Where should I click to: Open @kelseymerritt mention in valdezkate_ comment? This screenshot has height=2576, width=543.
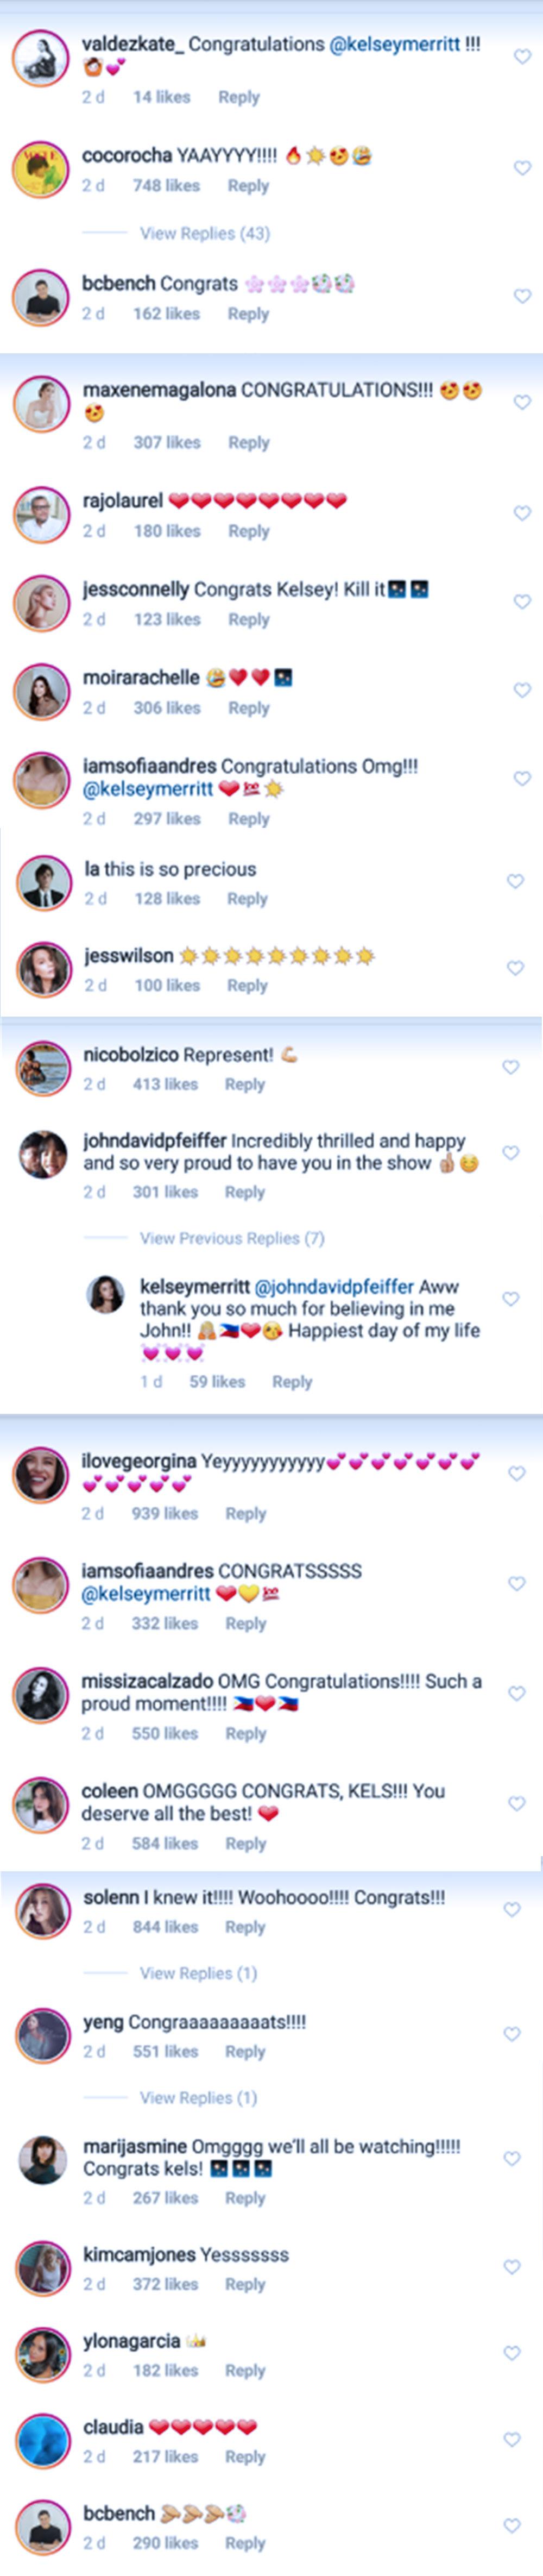pyautogui.click(x=395, y=45)
